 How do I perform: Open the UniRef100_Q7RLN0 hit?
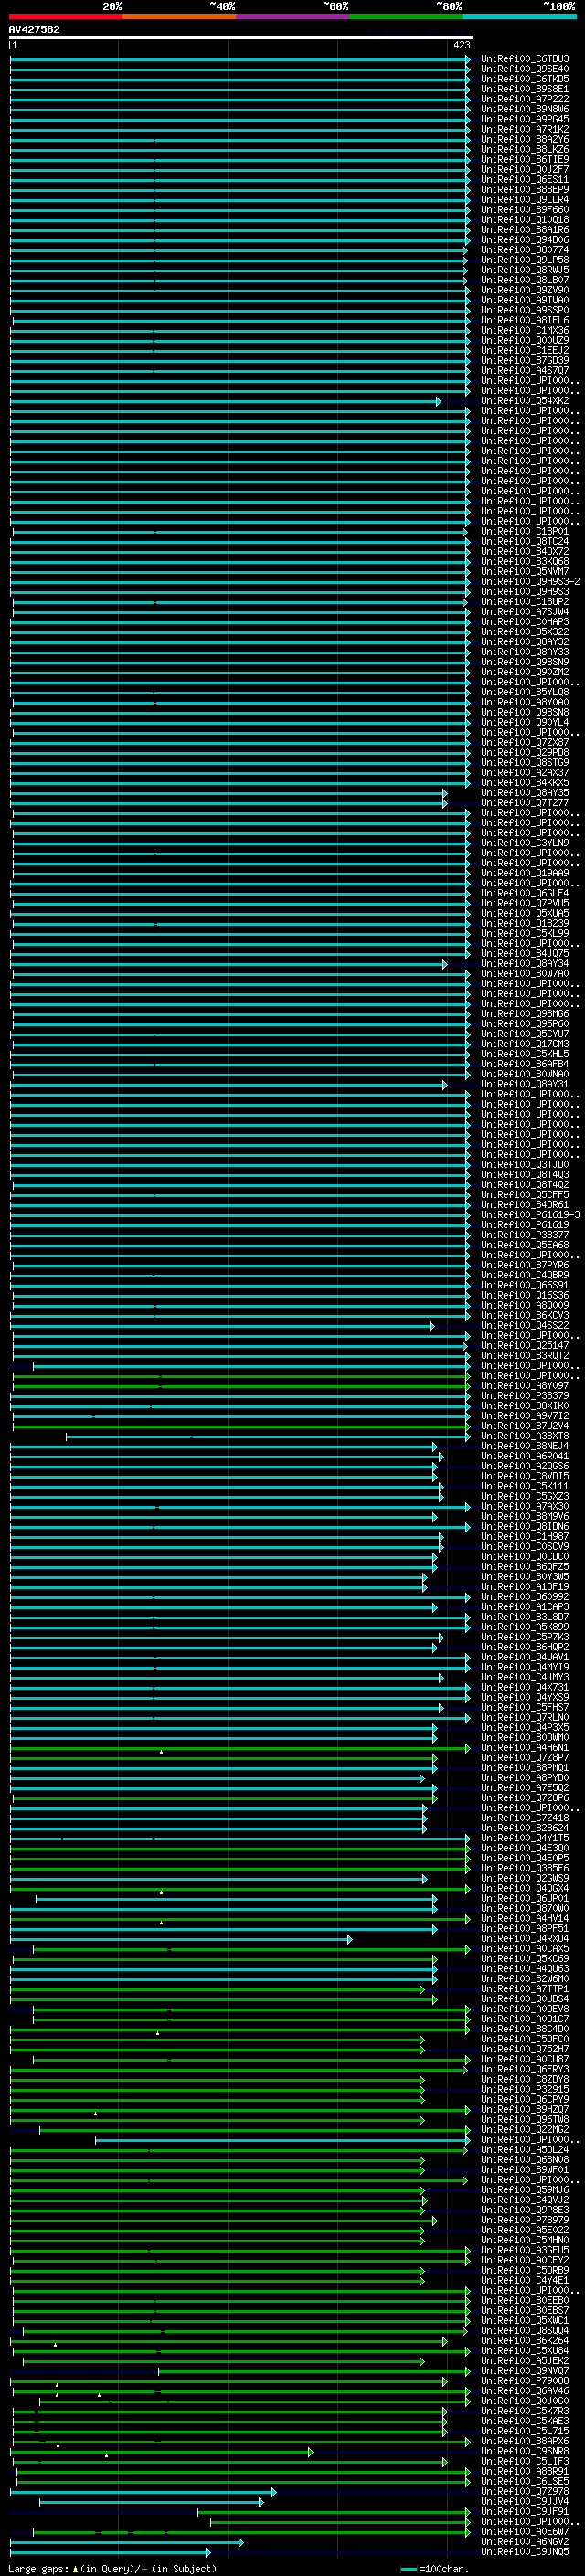[x=525, y=1718]
